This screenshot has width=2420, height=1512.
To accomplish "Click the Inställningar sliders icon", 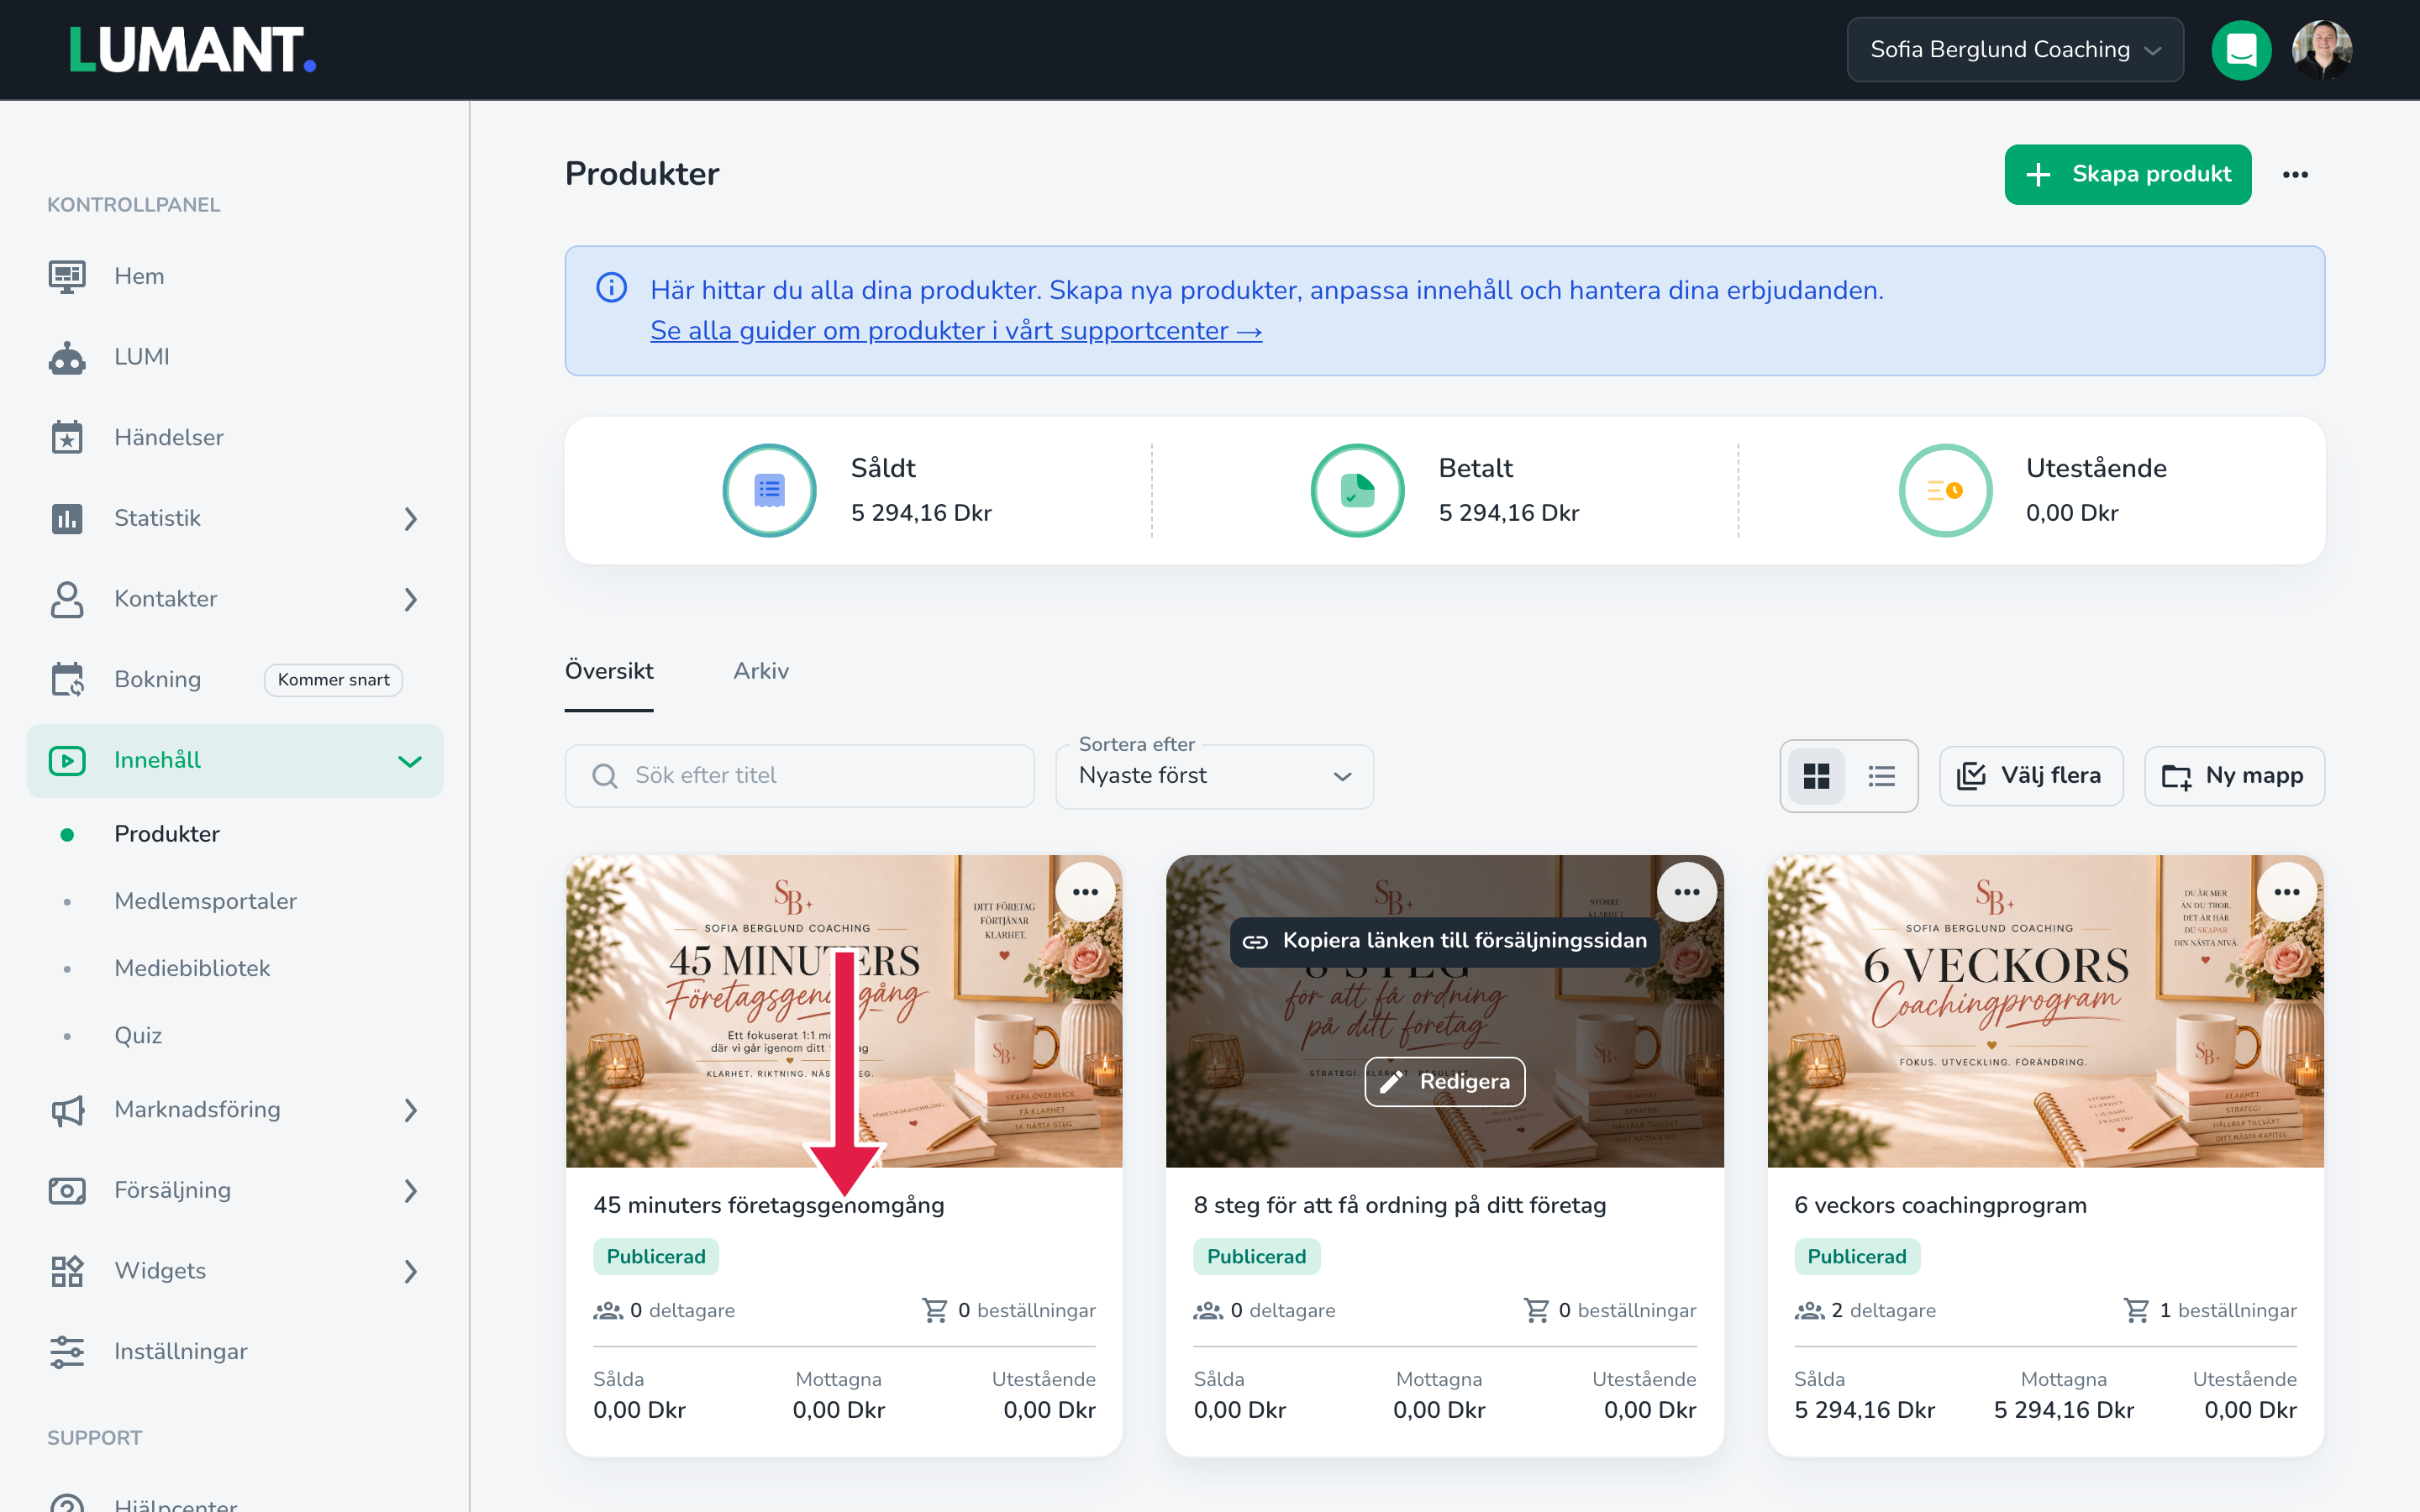I will click(x=67, y=1352).
